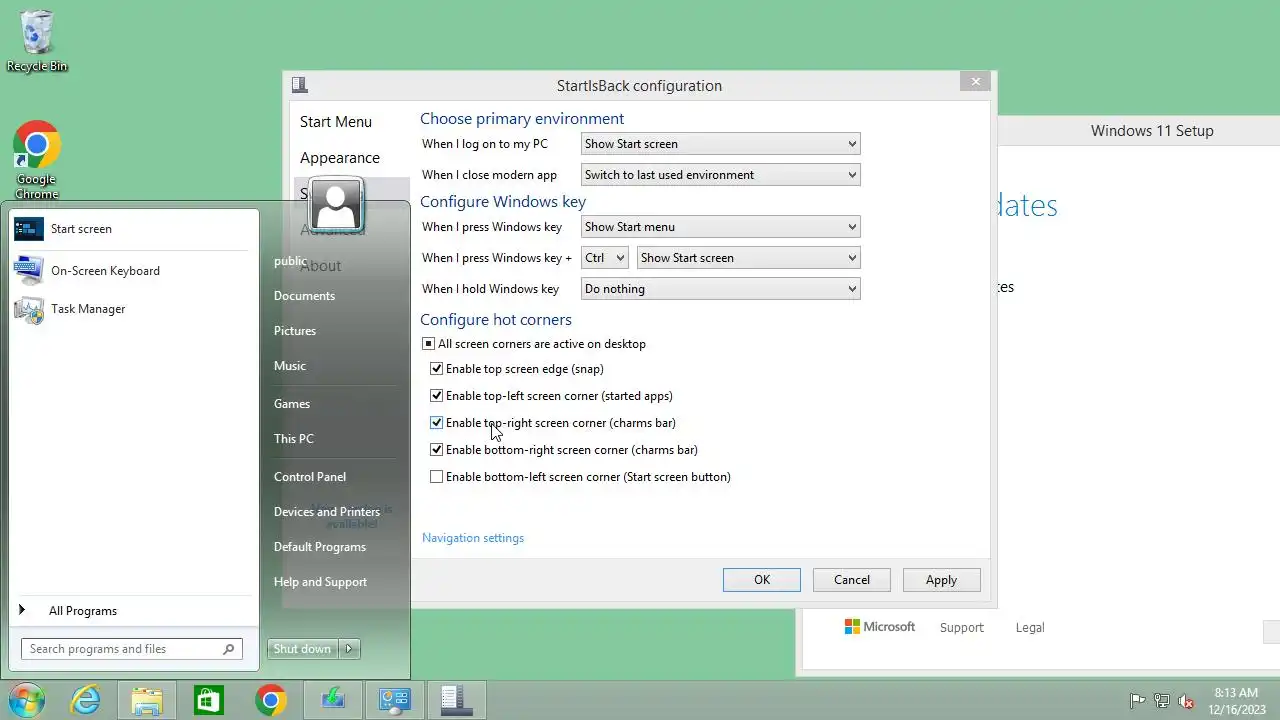The image size is (1280, 720).
Task: Open the Start orb button on taskbar
Action: 27,700
